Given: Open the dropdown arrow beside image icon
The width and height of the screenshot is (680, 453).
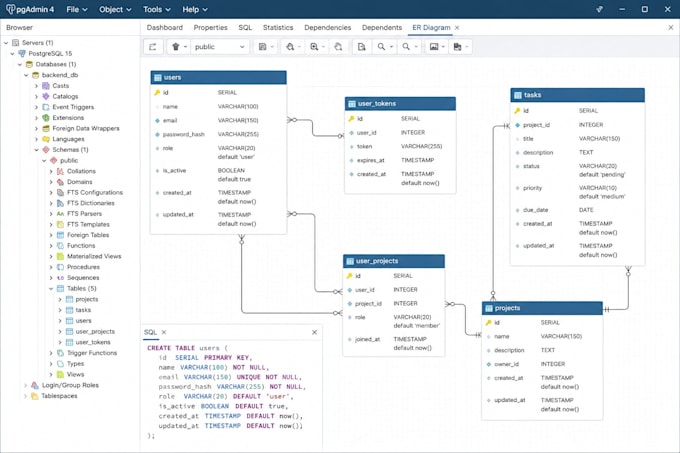Looking at the screenshot, I should (x=443, y=47).
